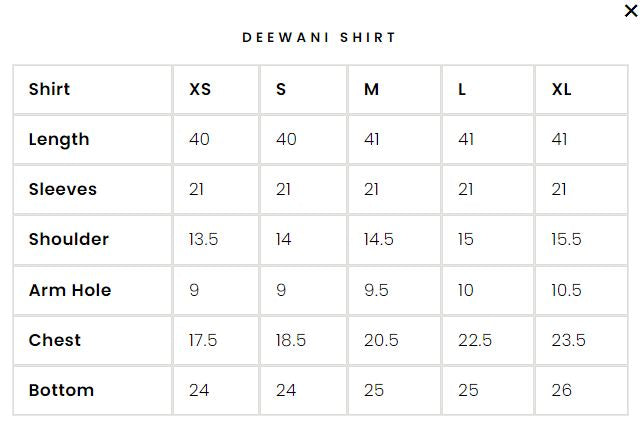
Task: Select the Sleeves row label
Action: click(63, 189)
